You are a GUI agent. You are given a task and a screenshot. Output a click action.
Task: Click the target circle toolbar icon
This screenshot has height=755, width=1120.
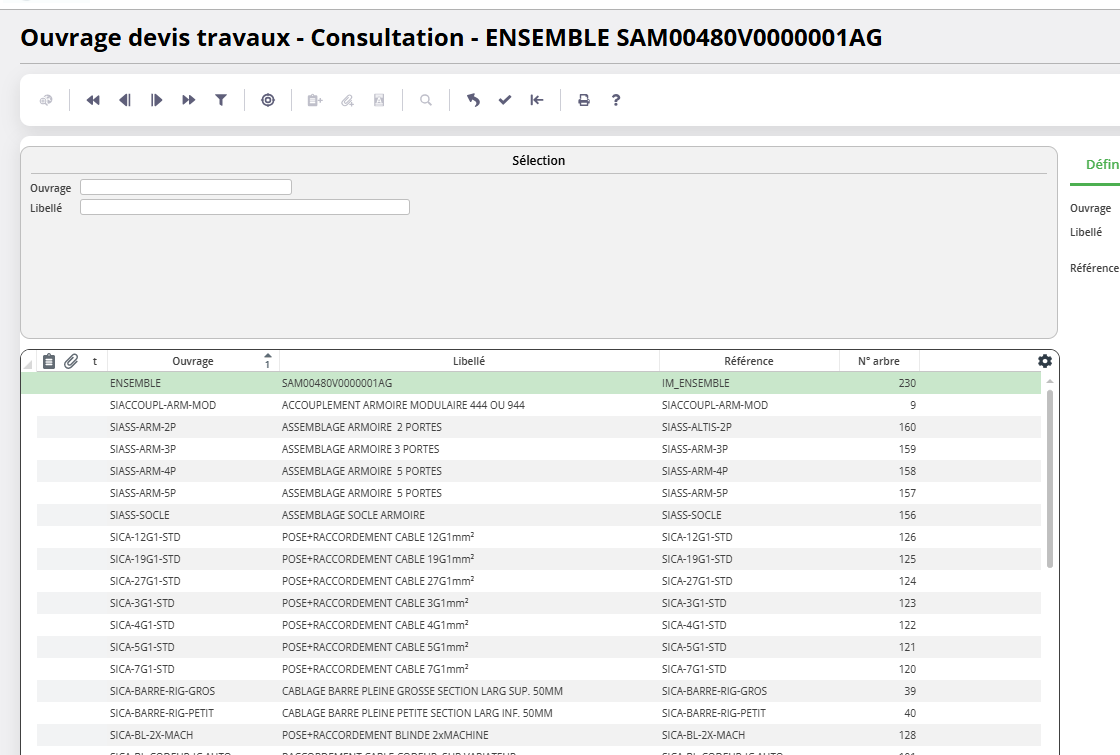(x=268, y=100)
